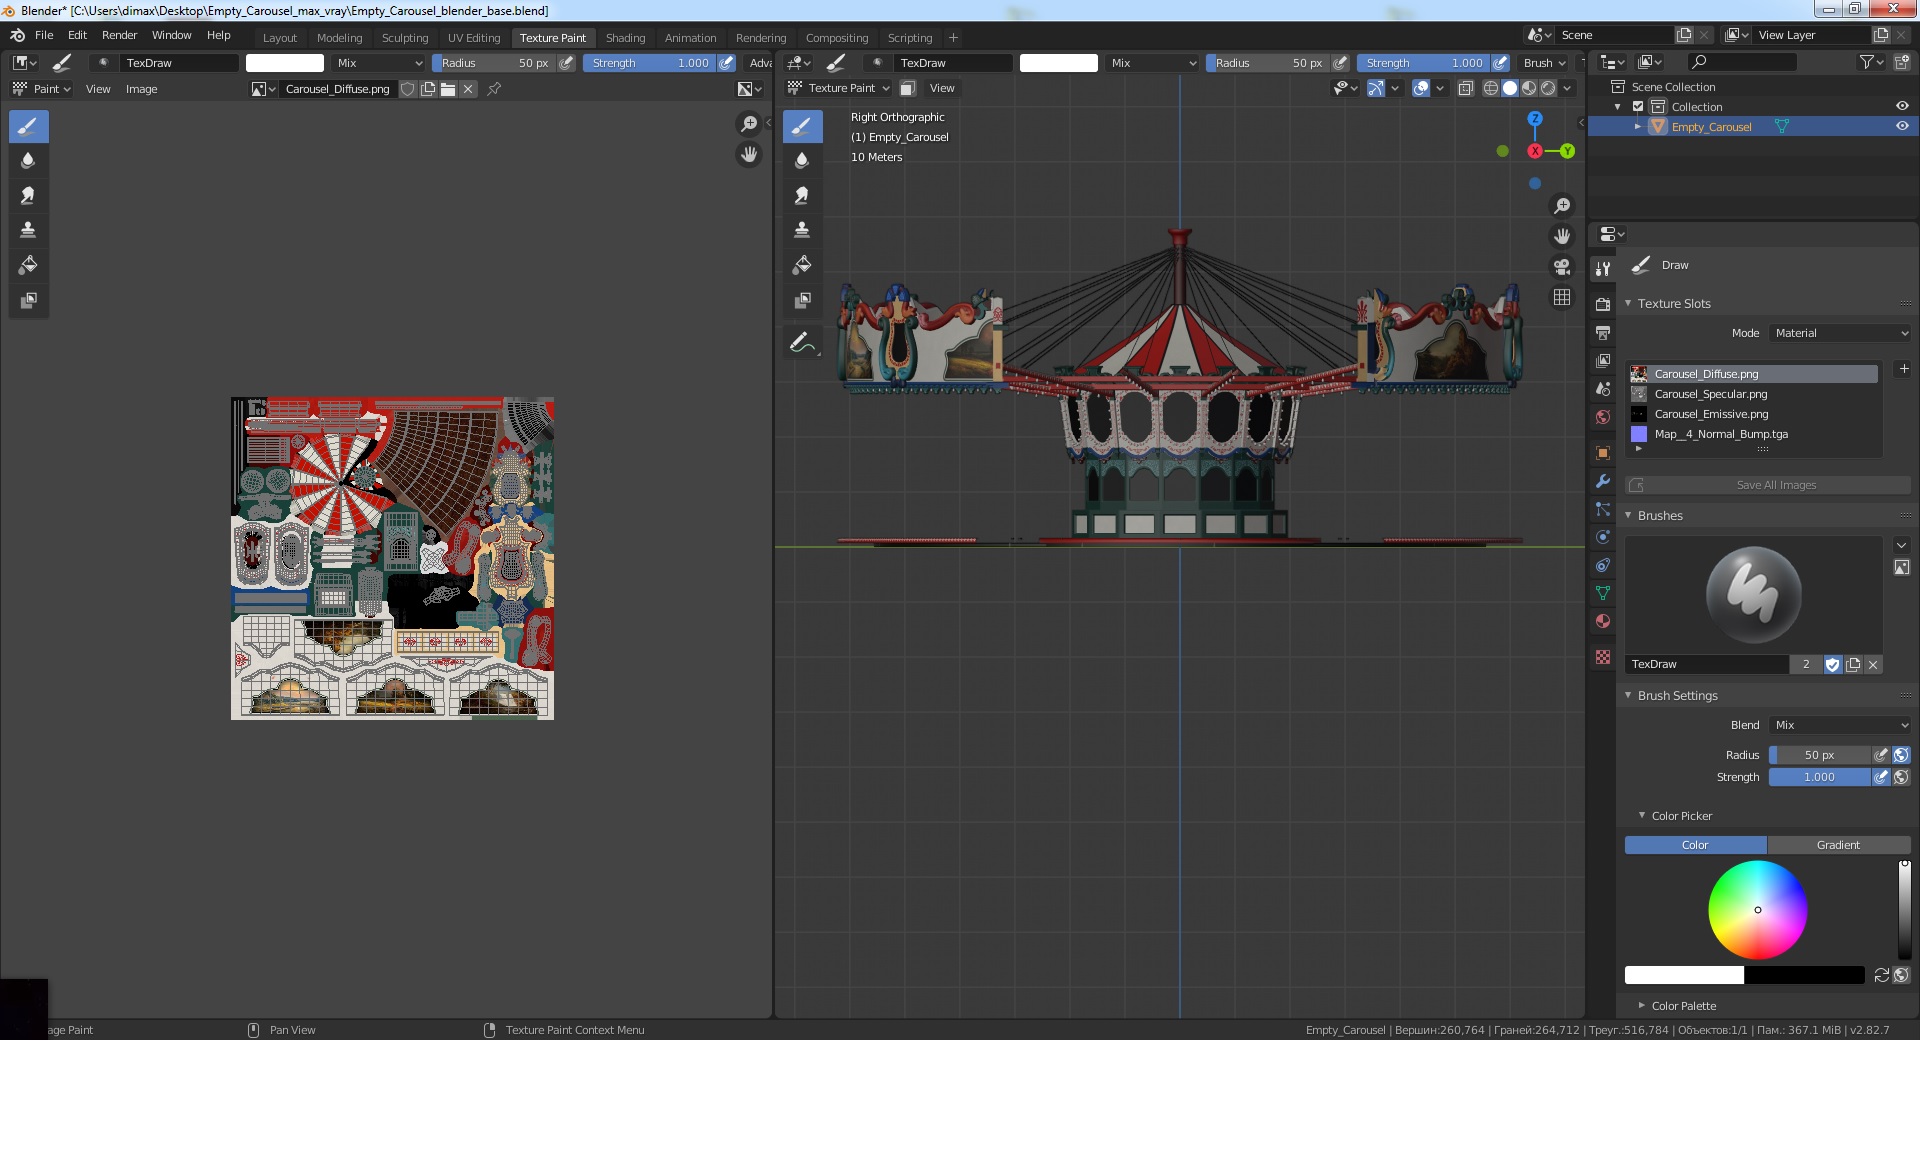1920x1158 pixels.
Task: Expand the Empty_Carousel object in outliner
Action: click(x=1638, y=127)
